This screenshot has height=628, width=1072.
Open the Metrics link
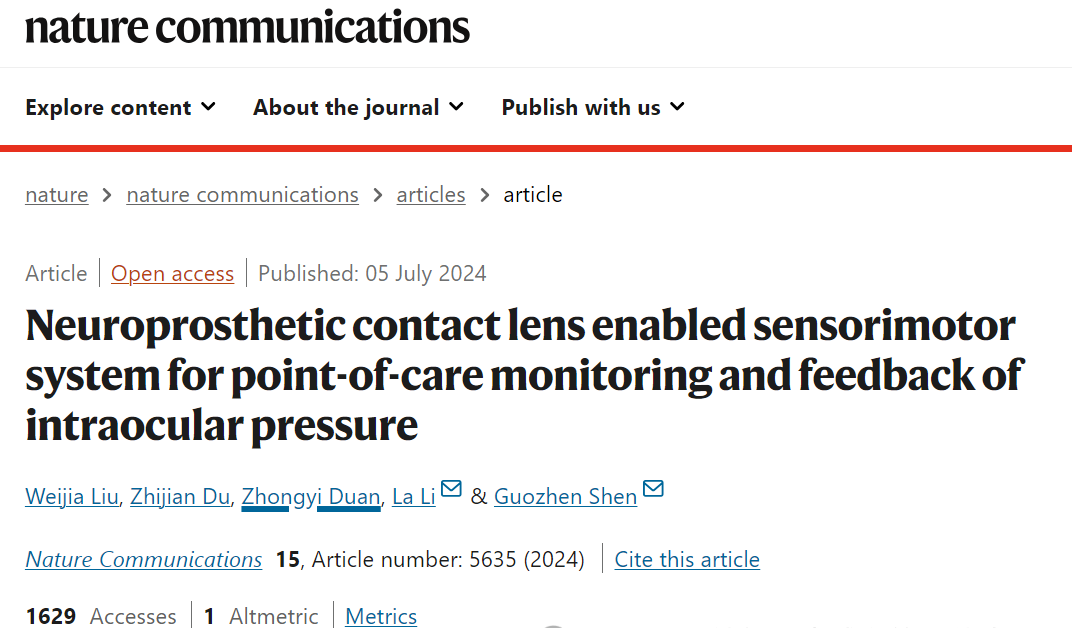381,616
